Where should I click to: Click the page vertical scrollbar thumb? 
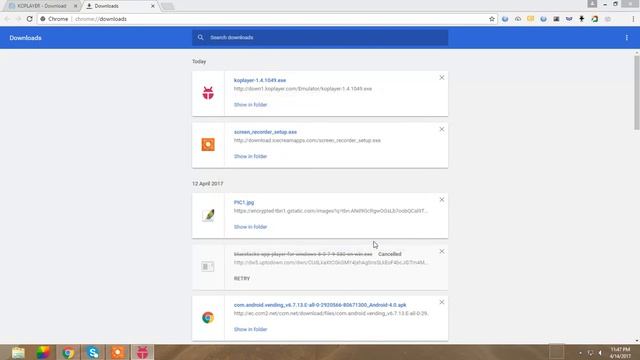(x=637, y=93)
